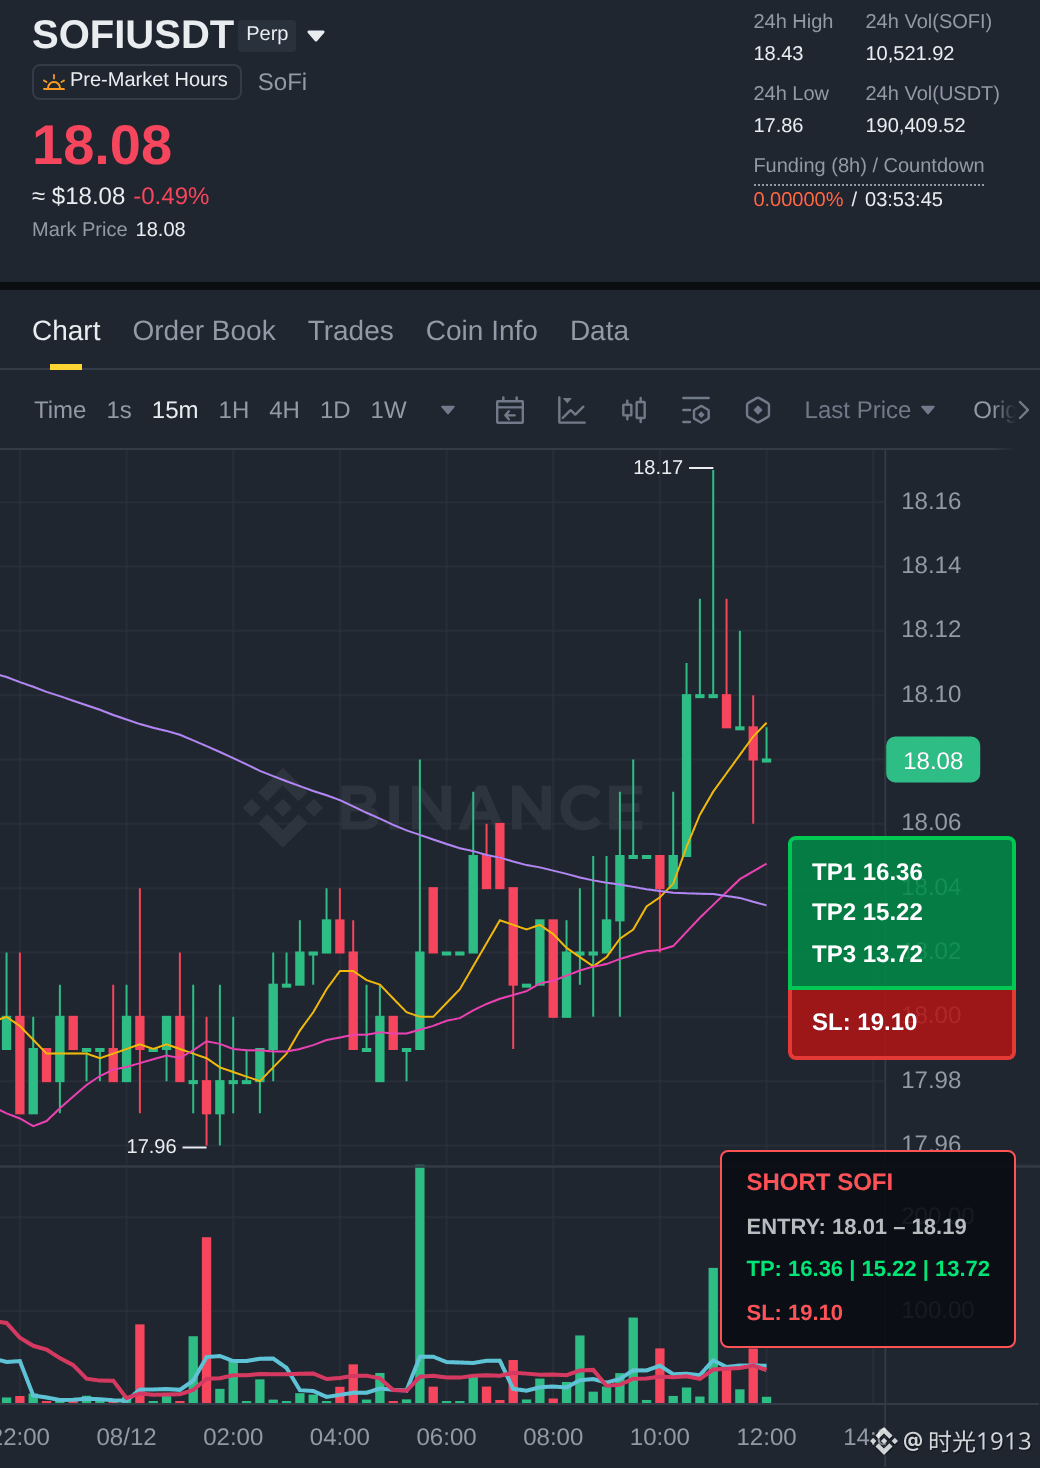1040x1468 pixels.
Task: Open the calendar go-to-date icon
Action: [x=510, y=410]
